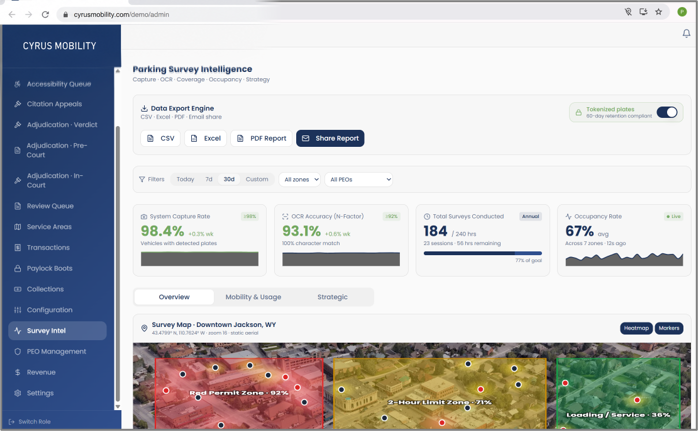Click the Survey Map location pin icon
The width and height of the screenshot is (698, 431).
point(144,328)
